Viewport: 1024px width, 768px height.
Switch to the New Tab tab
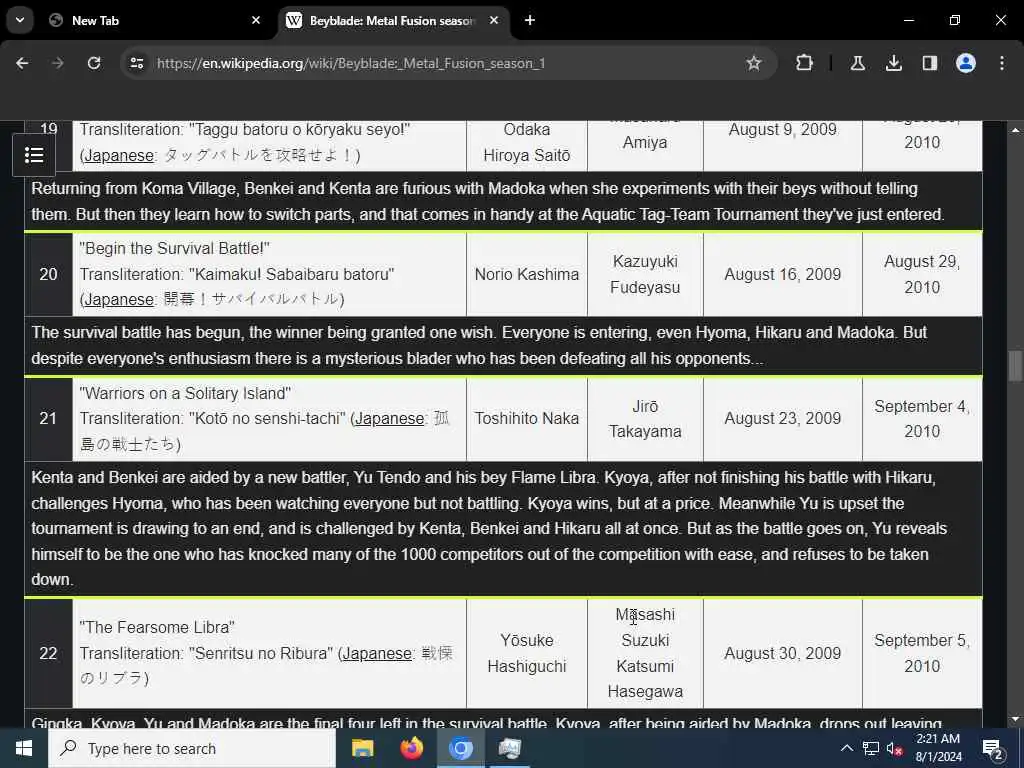coord(155,20)
